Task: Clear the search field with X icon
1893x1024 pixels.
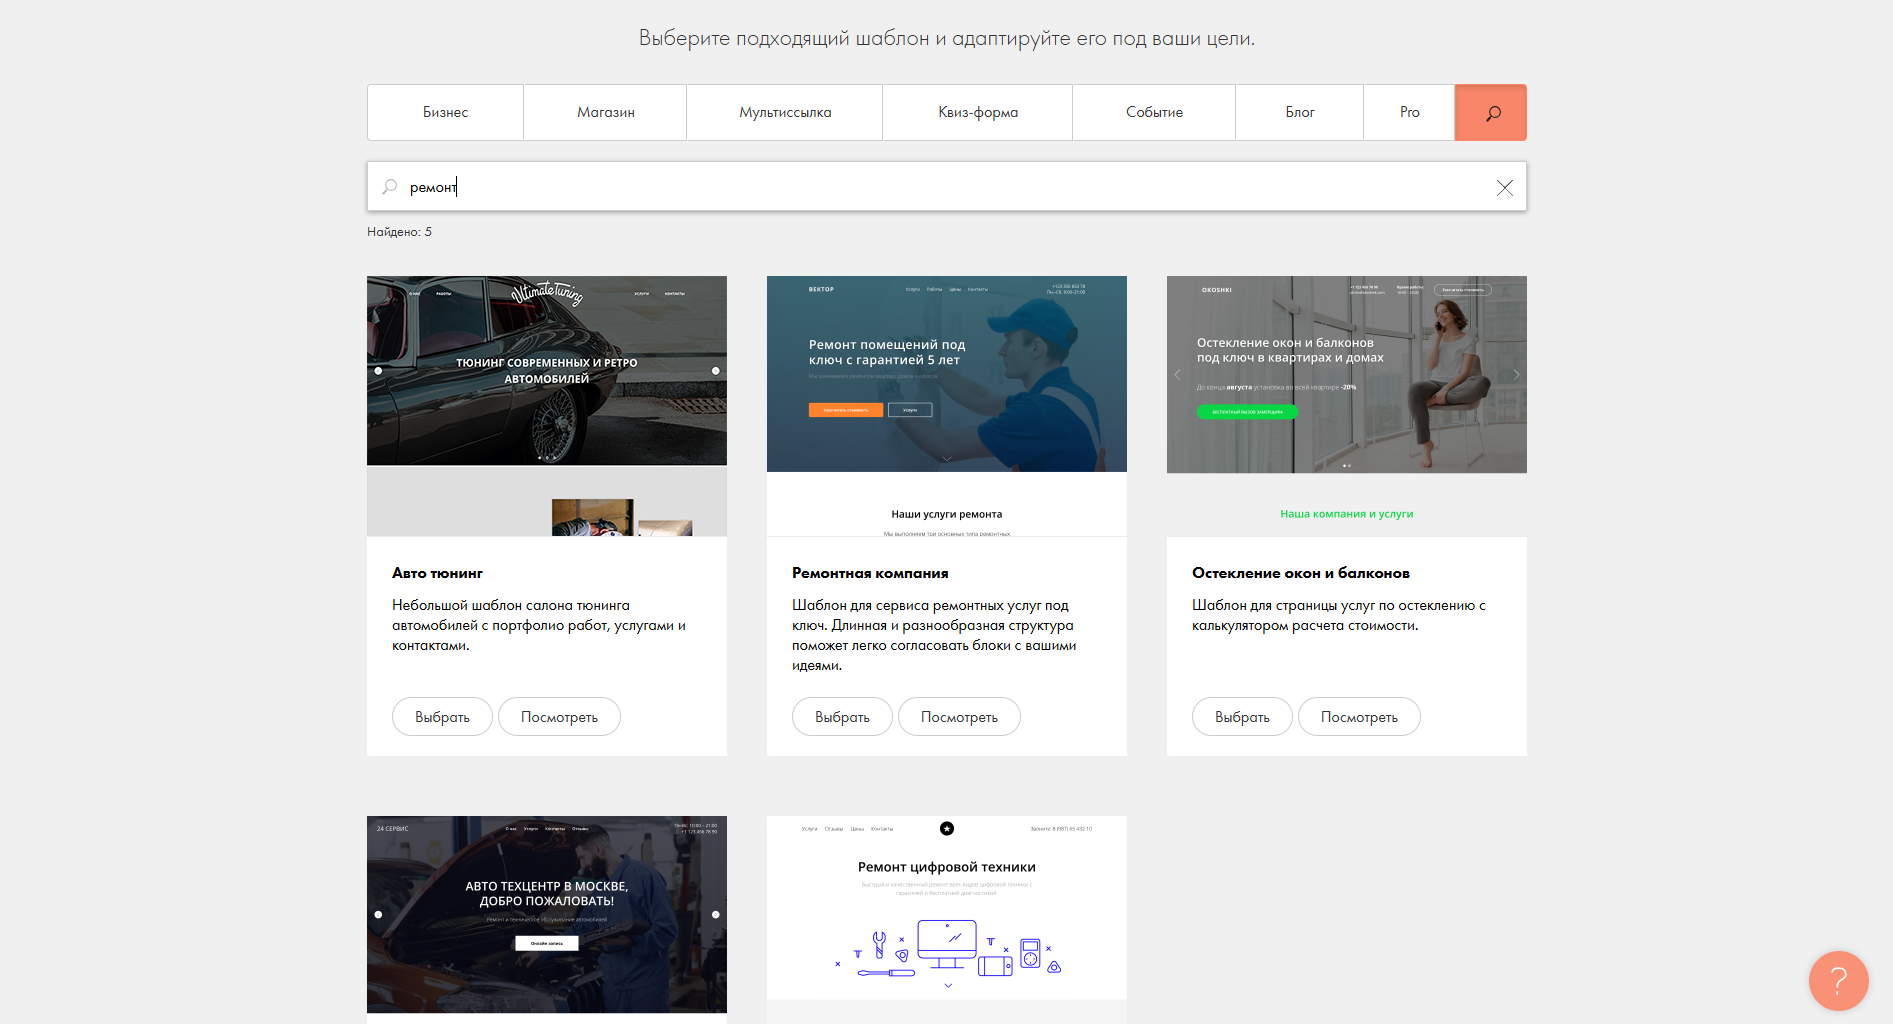Action: [x=1504, y=188]
